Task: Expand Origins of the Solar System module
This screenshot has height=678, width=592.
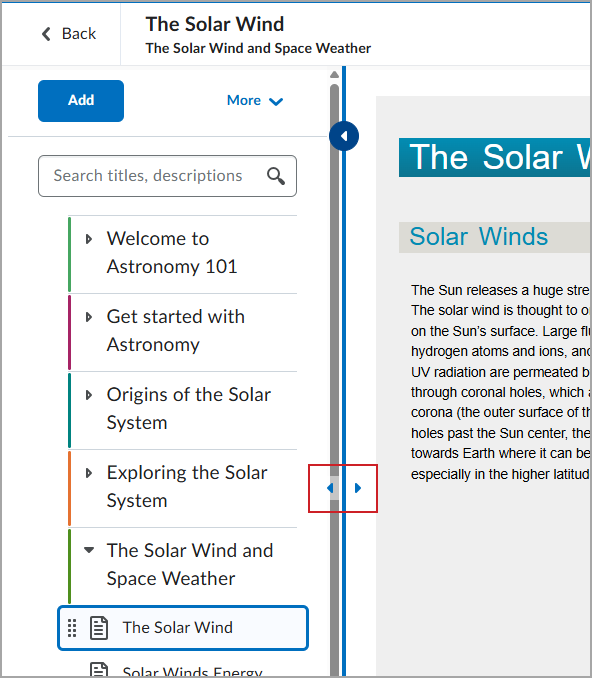Action: [x=89, y=395]
